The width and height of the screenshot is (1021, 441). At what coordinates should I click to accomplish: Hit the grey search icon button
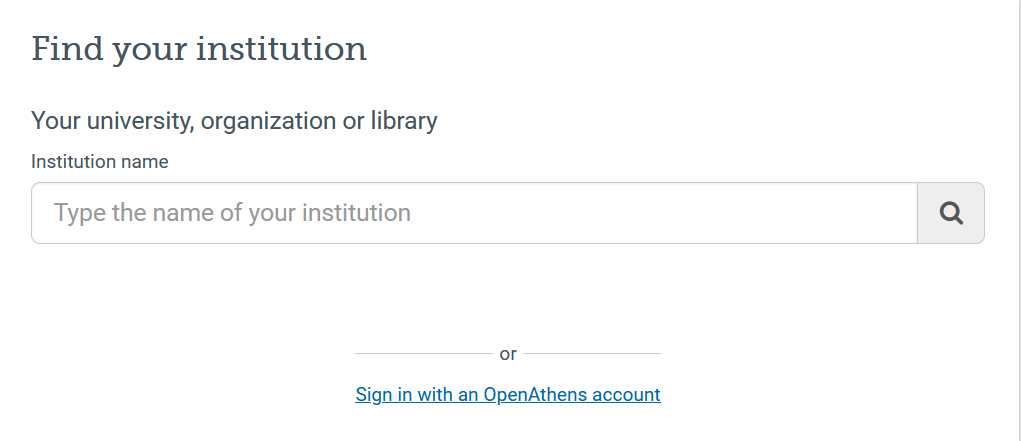point(951,213)
